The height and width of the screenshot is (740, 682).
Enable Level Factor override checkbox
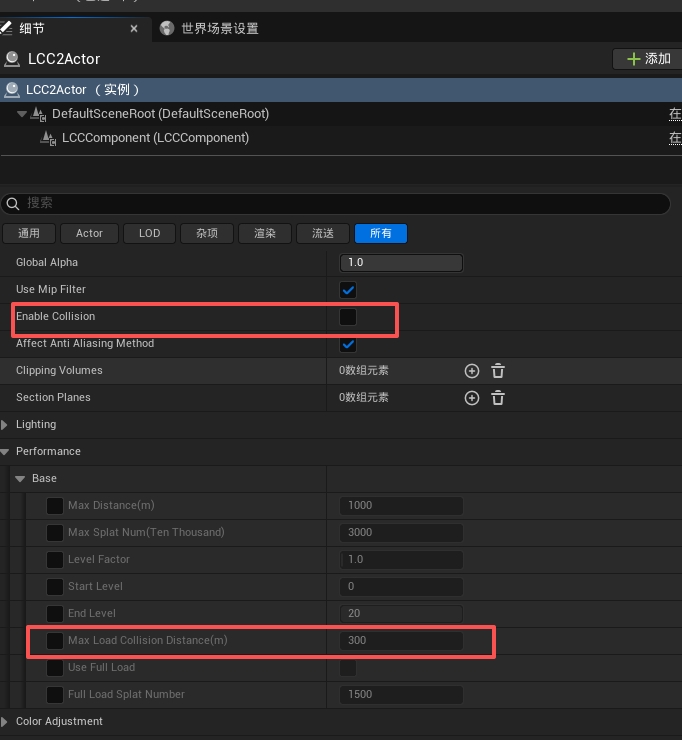(x=55, y=560)
